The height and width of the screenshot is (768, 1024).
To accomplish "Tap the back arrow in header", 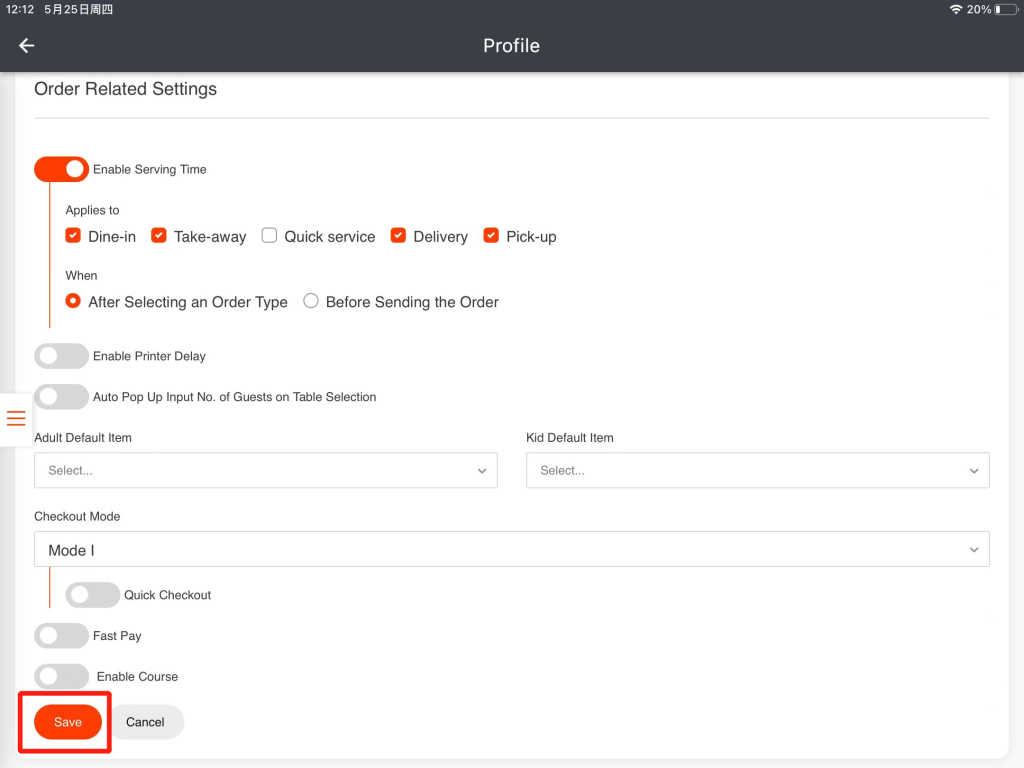I will [x=27, y=46].
